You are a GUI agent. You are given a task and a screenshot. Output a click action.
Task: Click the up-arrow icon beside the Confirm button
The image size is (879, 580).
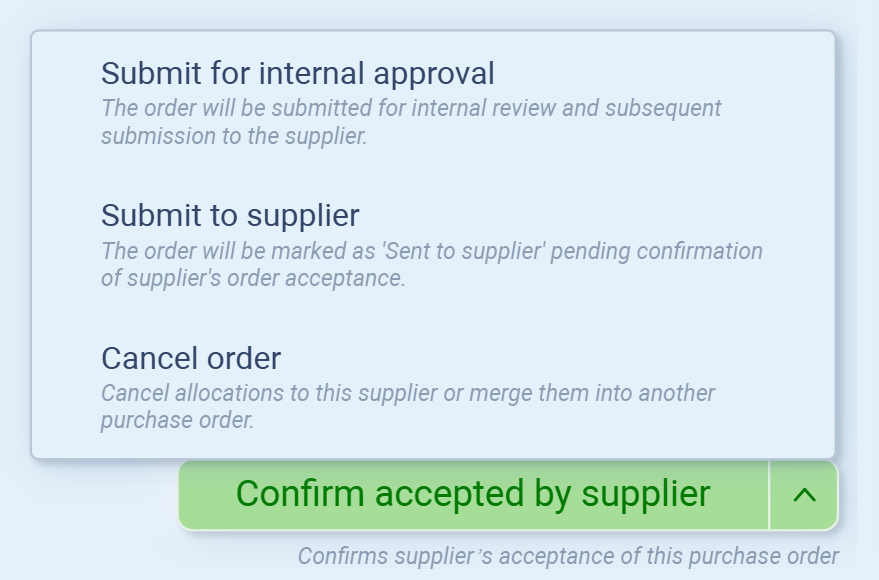[804, 495]
